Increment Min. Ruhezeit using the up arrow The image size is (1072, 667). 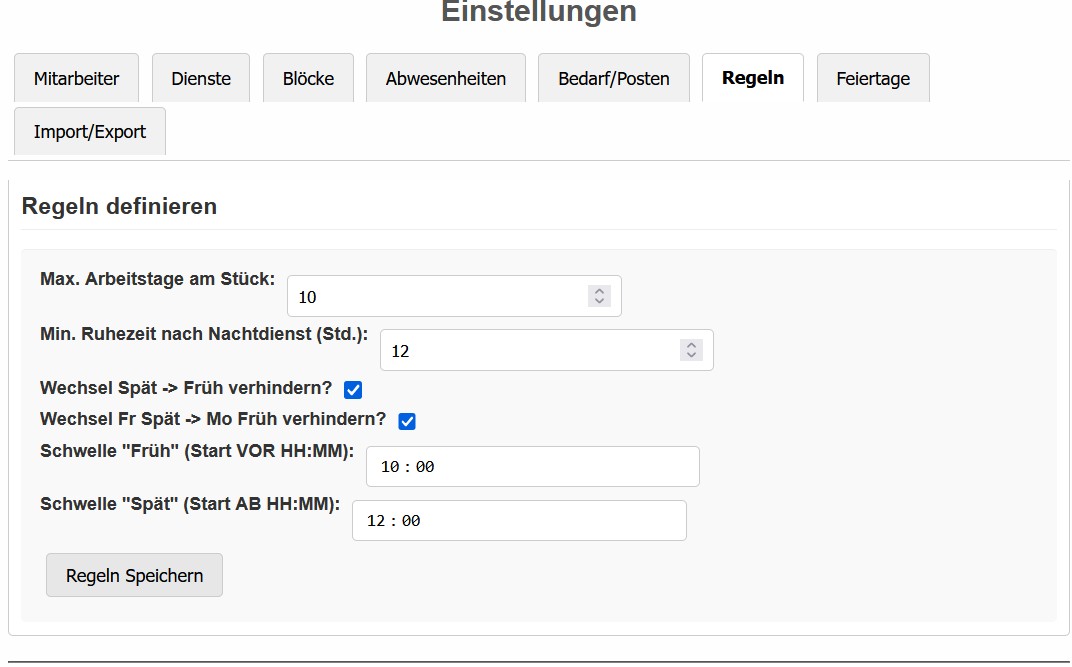691,345
